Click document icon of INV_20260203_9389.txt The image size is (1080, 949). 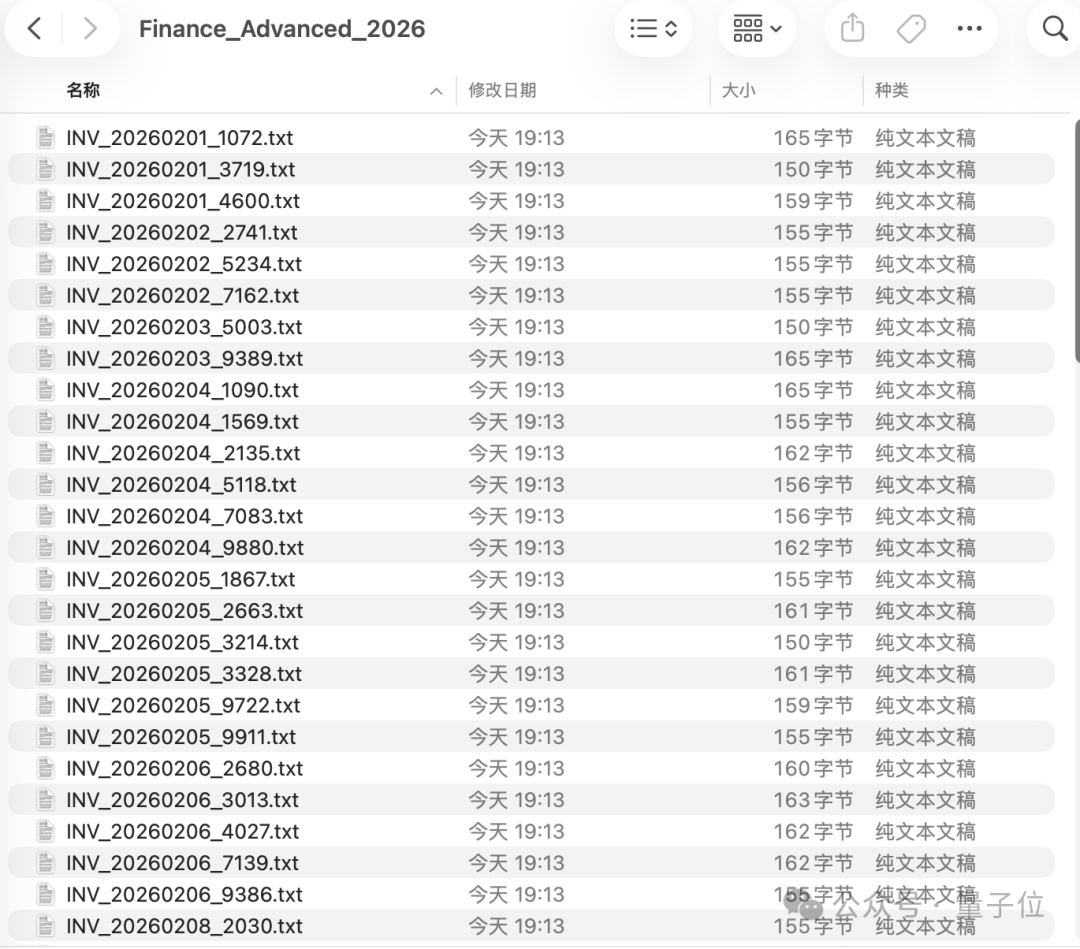(x=45, y=359)
